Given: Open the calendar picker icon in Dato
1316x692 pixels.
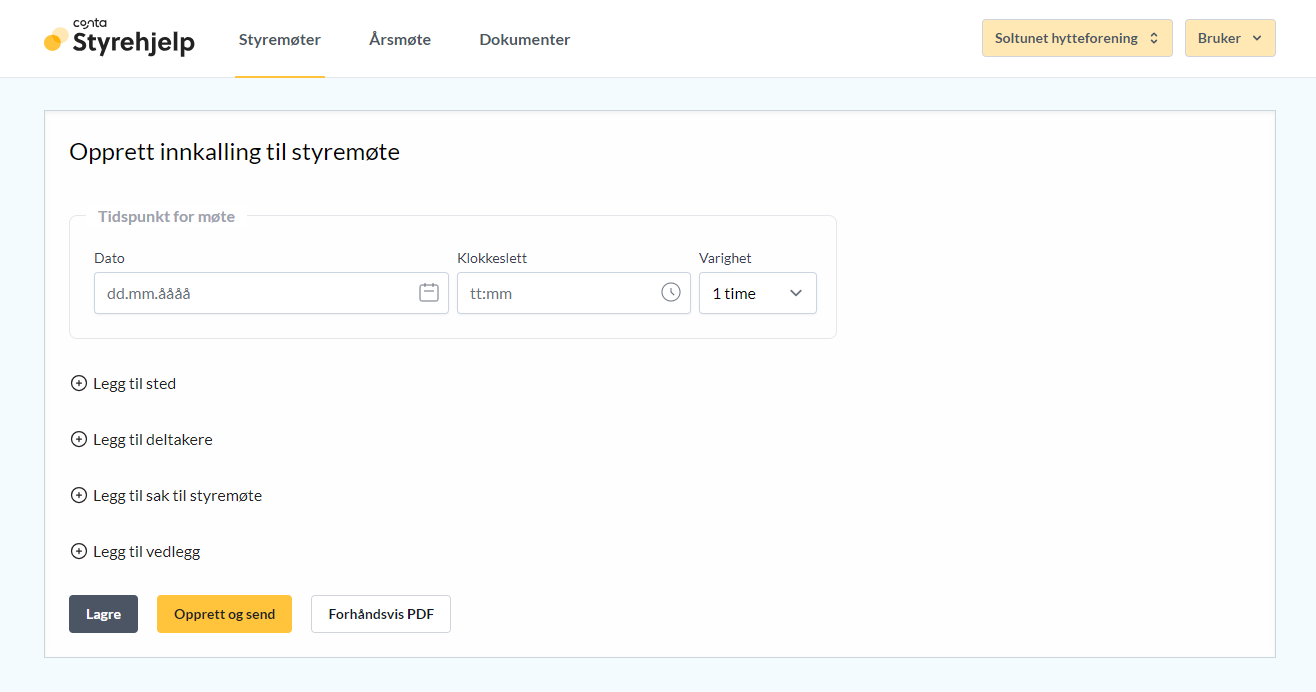Looking at the screenshot, I should 429,293.
